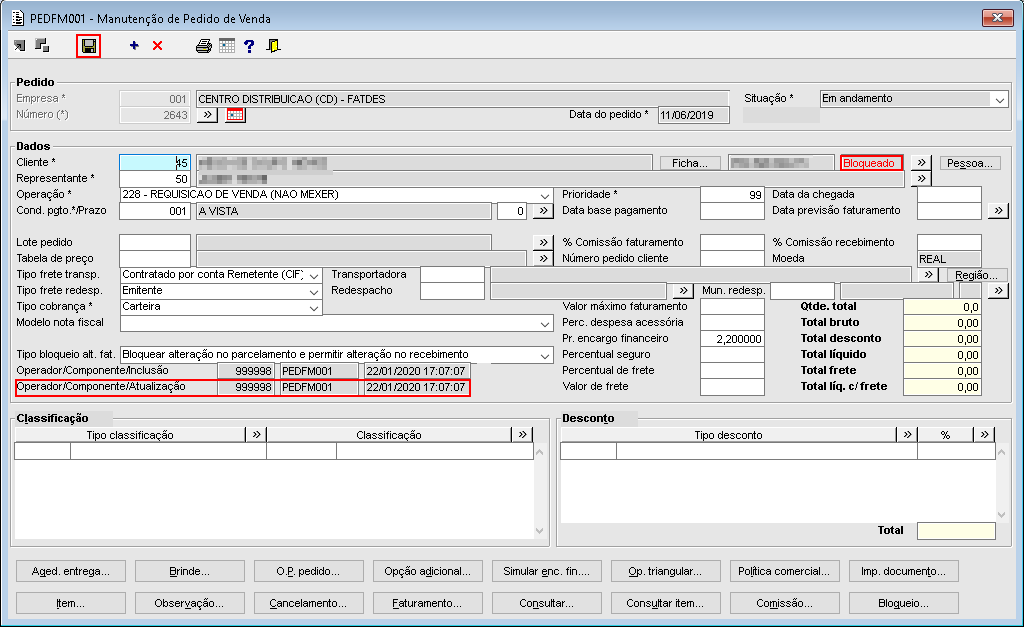The height and width of the screenshot is (627, 1024).
Task: Click the toolbar table grid icon
Action: coord(227,46)
